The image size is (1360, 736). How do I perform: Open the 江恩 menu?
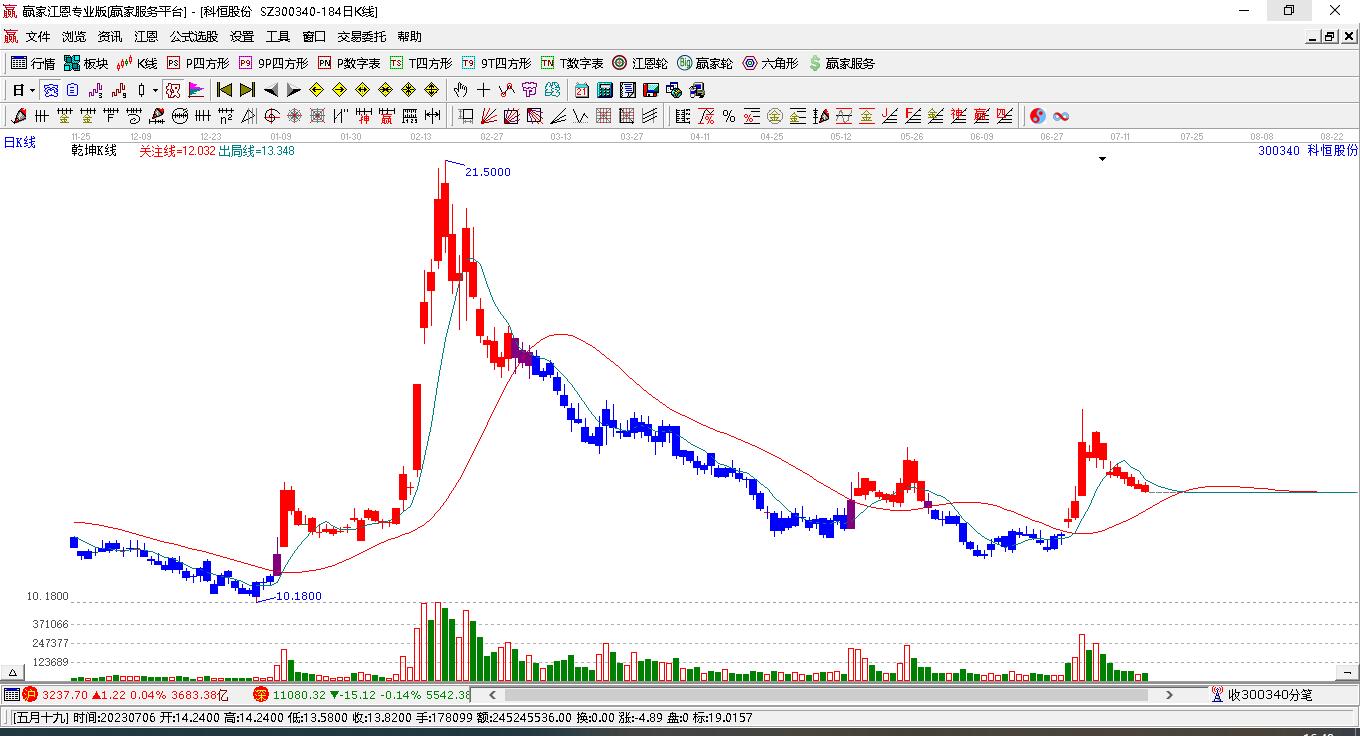146,37
